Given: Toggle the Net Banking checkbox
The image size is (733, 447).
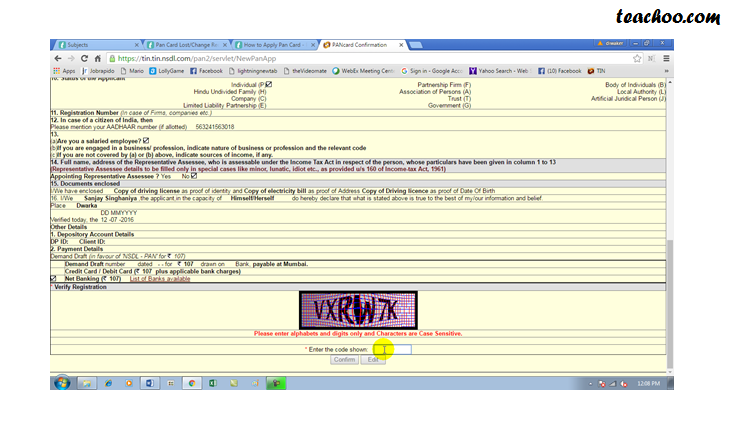Looking at the screenshot, I should (53, 279).
